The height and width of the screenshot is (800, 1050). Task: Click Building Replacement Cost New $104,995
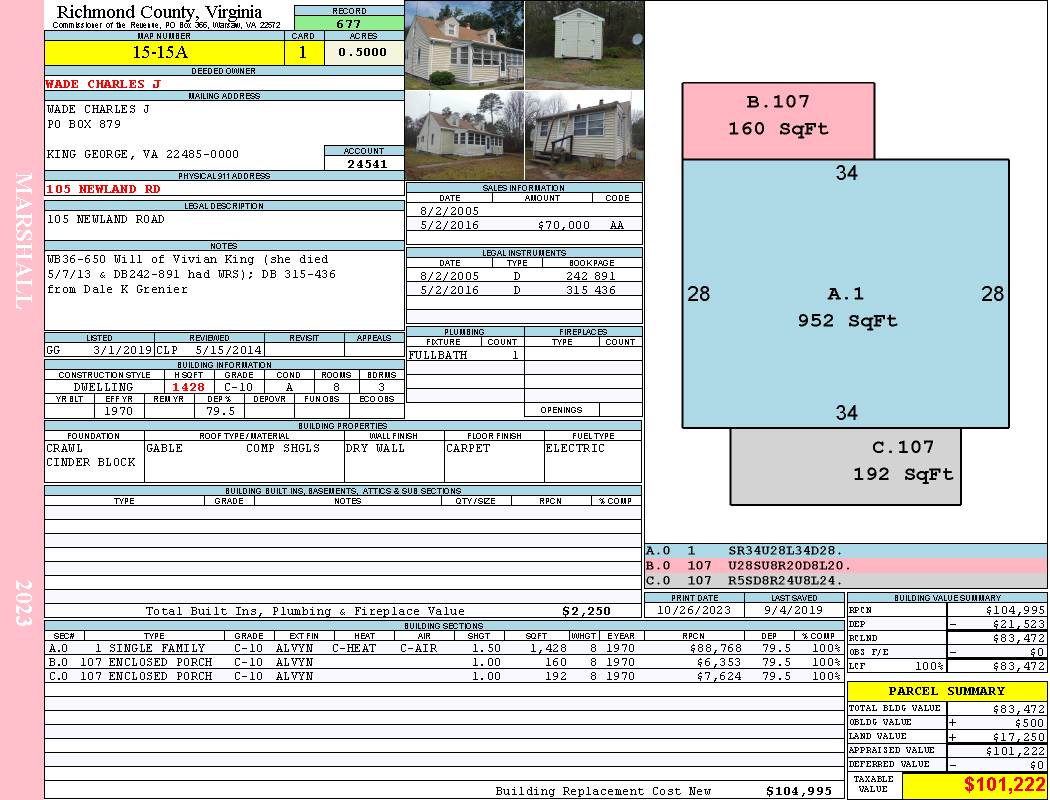799,791
